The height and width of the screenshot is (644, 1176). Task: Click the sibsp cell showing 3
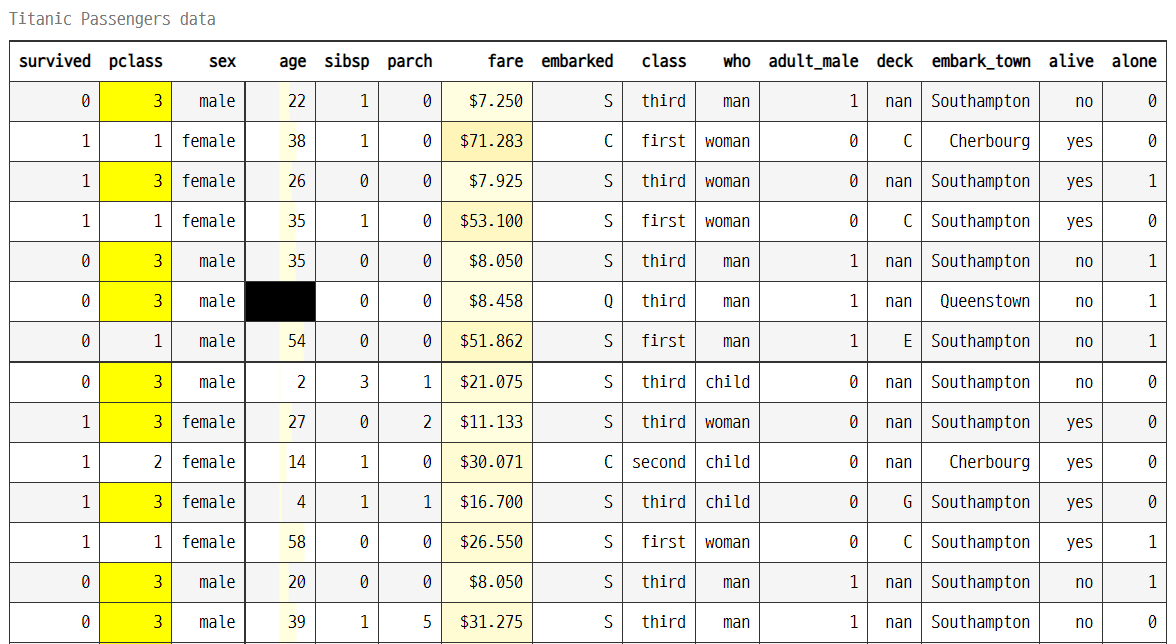click(347, 382)
